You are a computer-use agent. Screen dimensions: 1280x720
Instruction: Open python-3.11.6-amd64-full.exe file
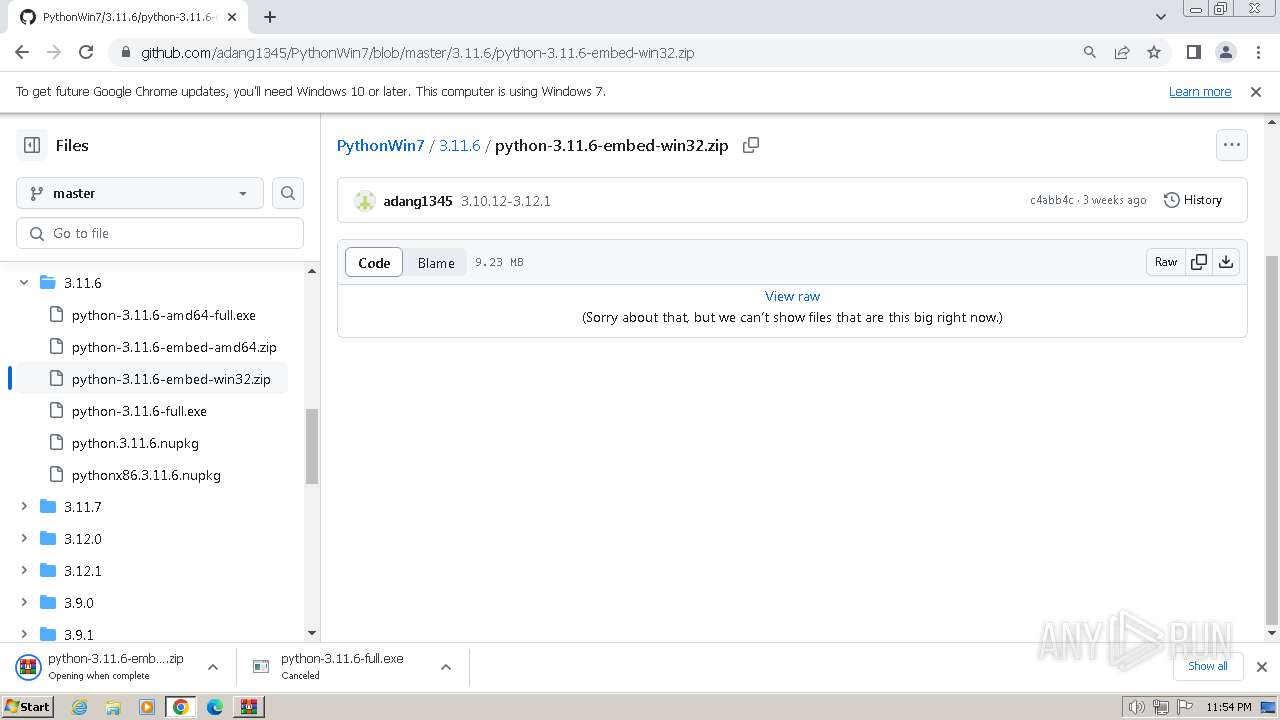click(x=164, y=315)
